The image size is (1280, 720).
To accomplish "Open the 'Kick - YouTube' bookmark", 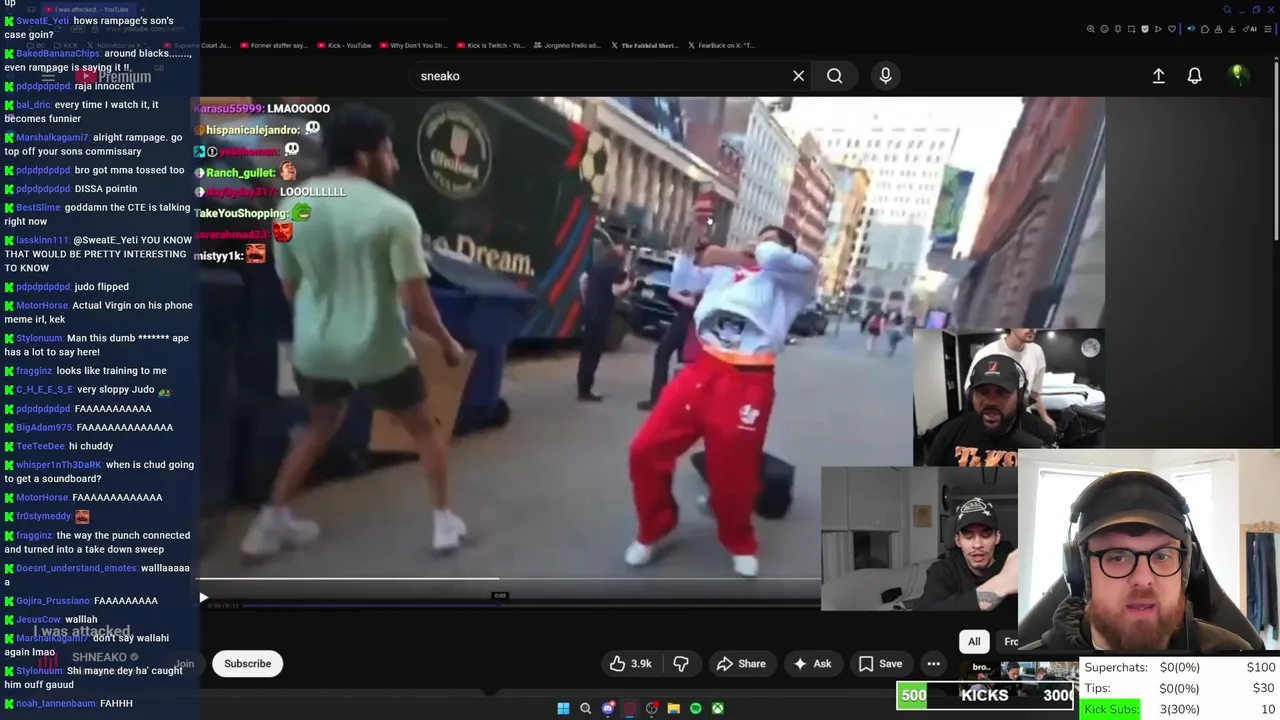I will 345,45.
